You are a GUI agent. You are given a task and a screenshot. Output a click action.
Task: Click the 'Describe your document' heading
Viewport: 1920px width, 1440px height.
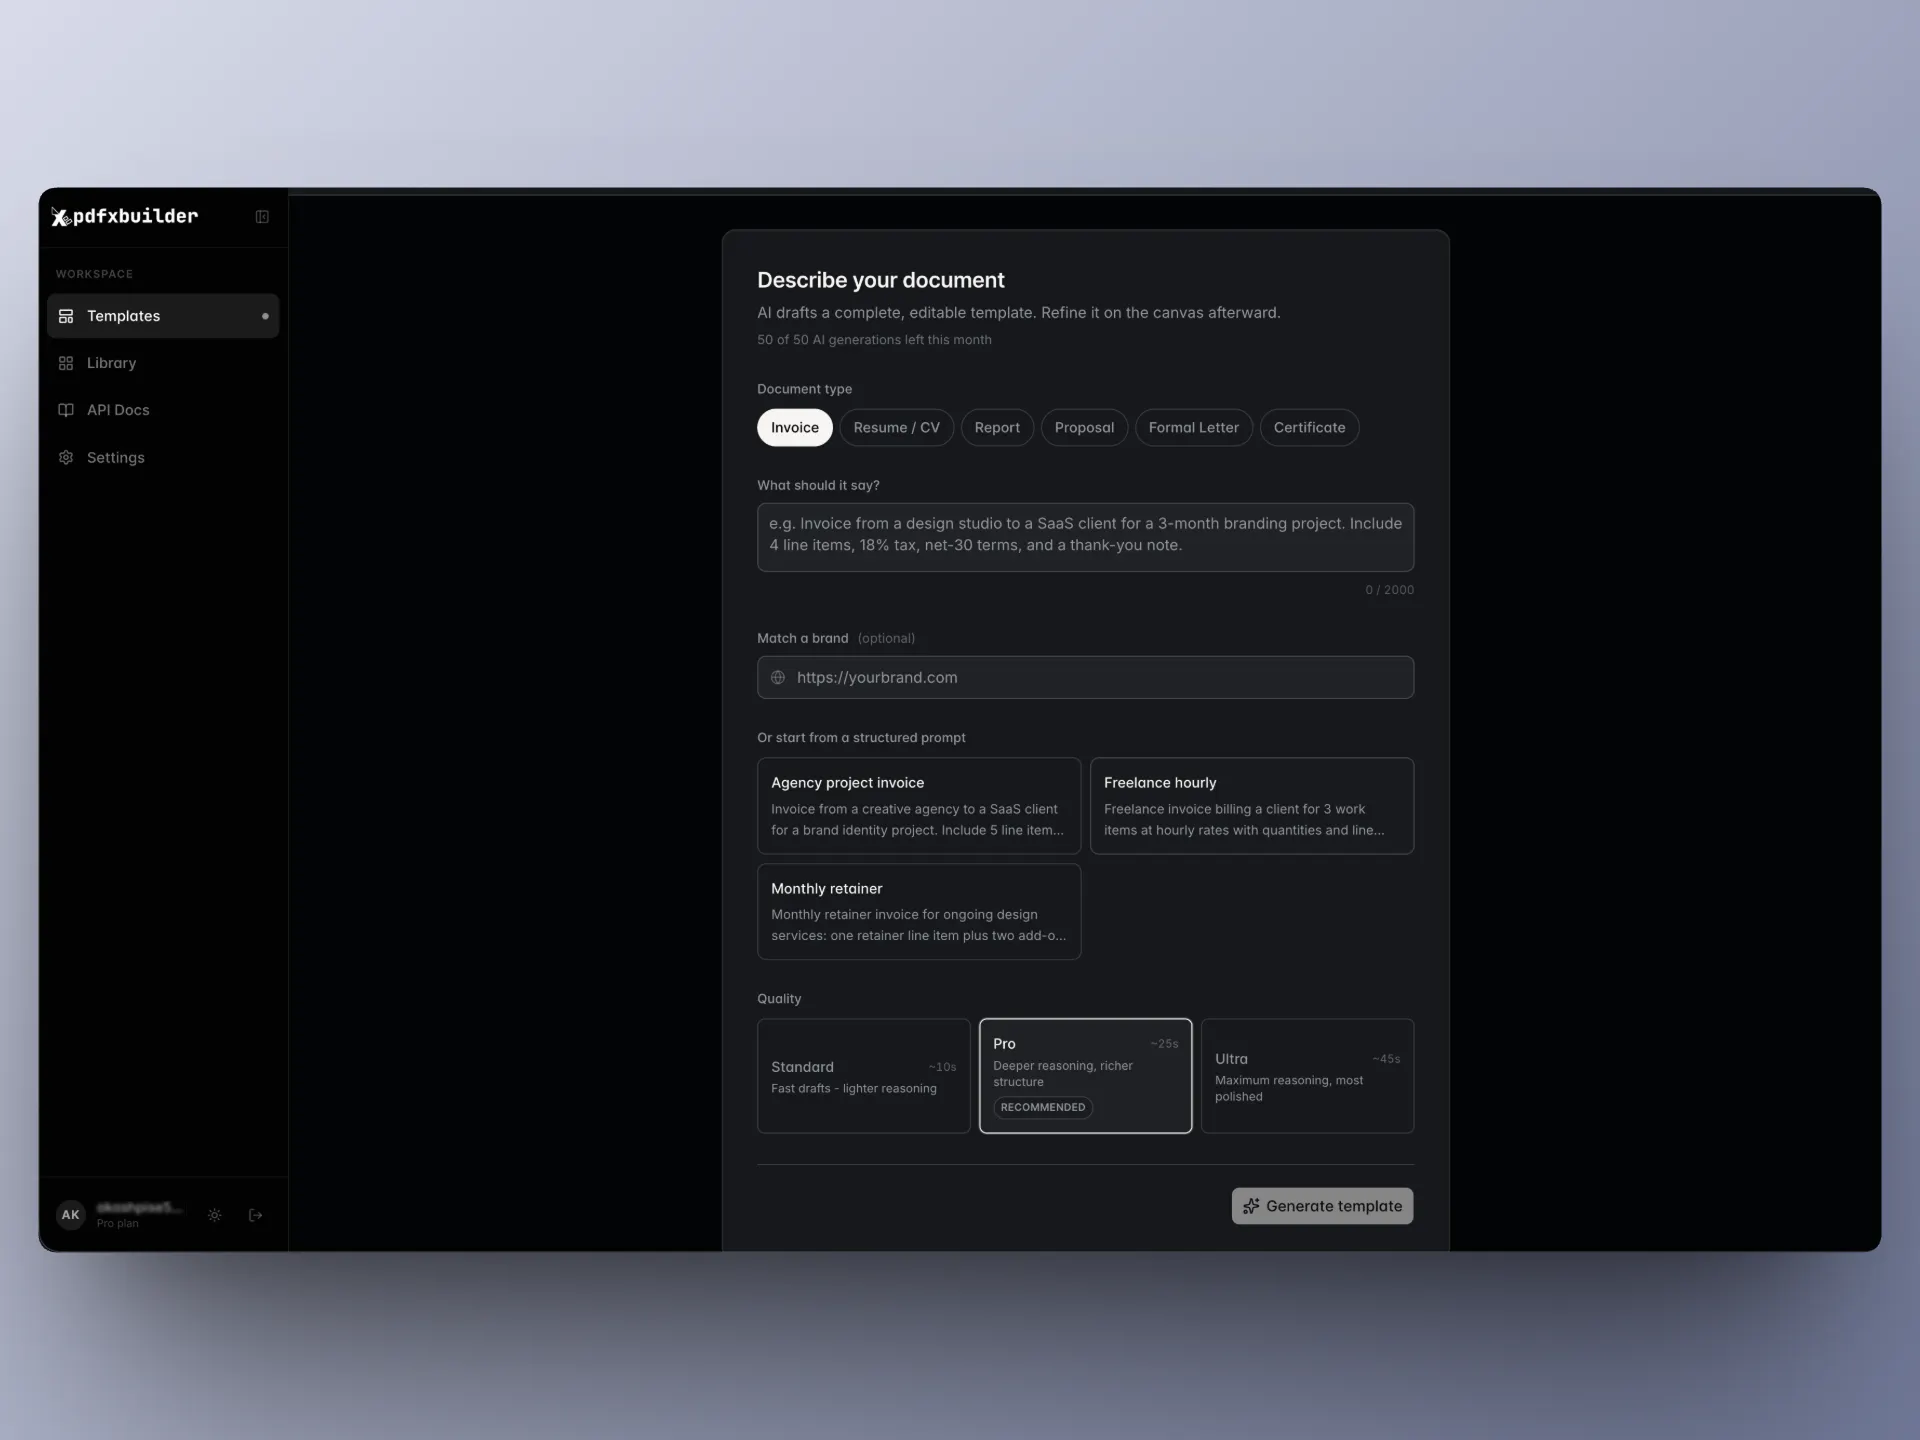click(x=880, y=280)
